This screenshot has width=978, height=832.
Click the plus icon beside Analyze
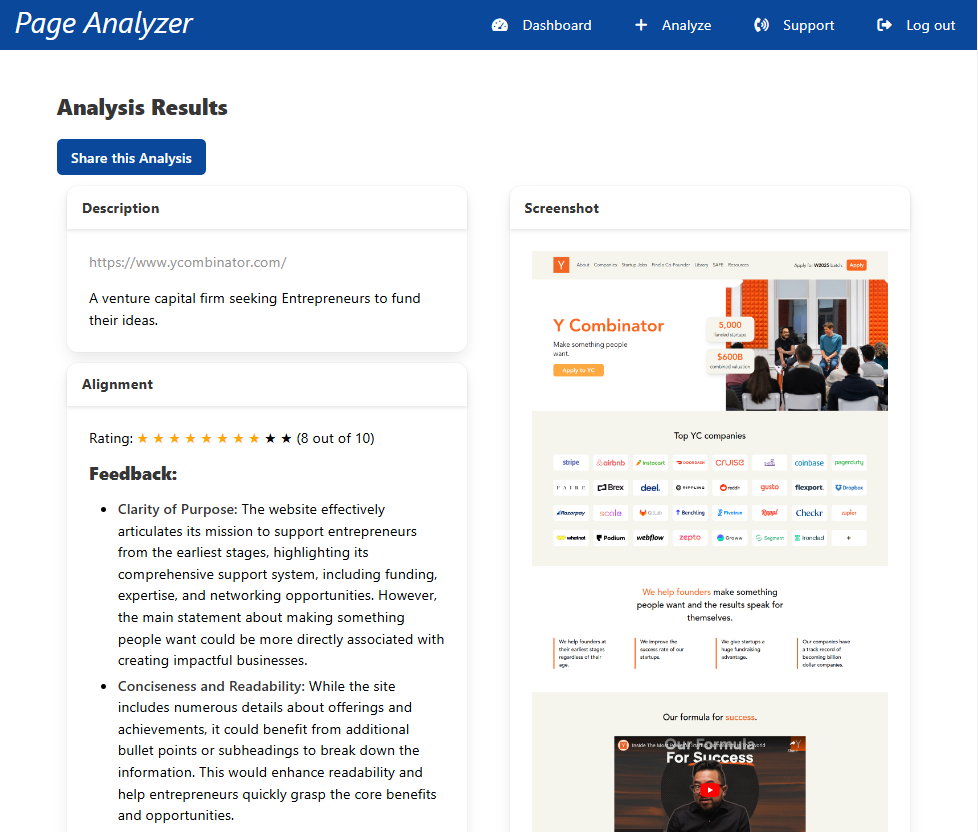pyautogui.click(x=641, y=25)
